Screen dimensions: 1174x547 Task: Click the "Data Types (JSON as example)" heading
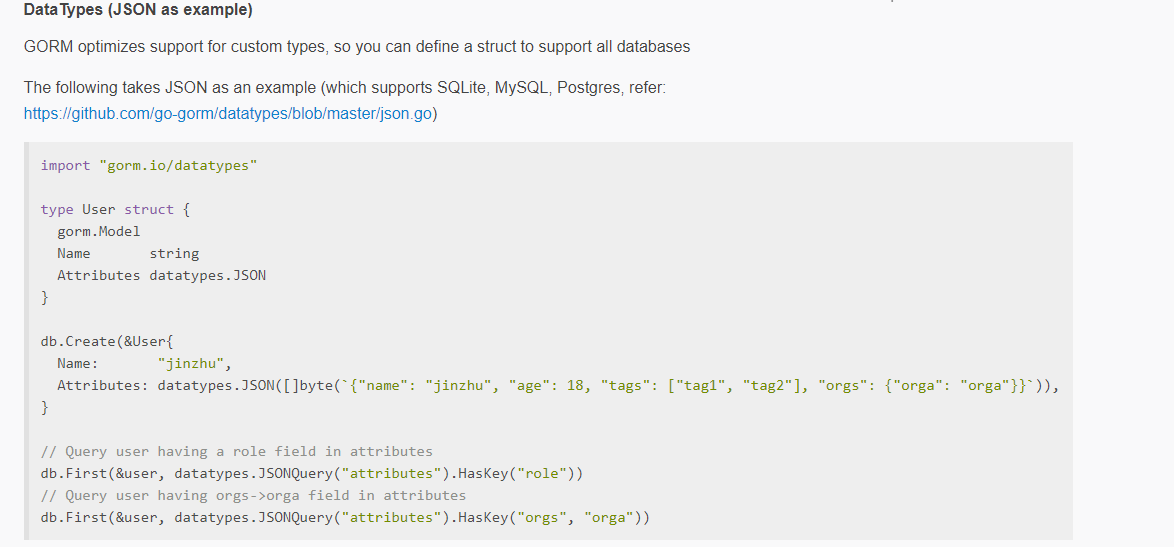coord(138,10)
